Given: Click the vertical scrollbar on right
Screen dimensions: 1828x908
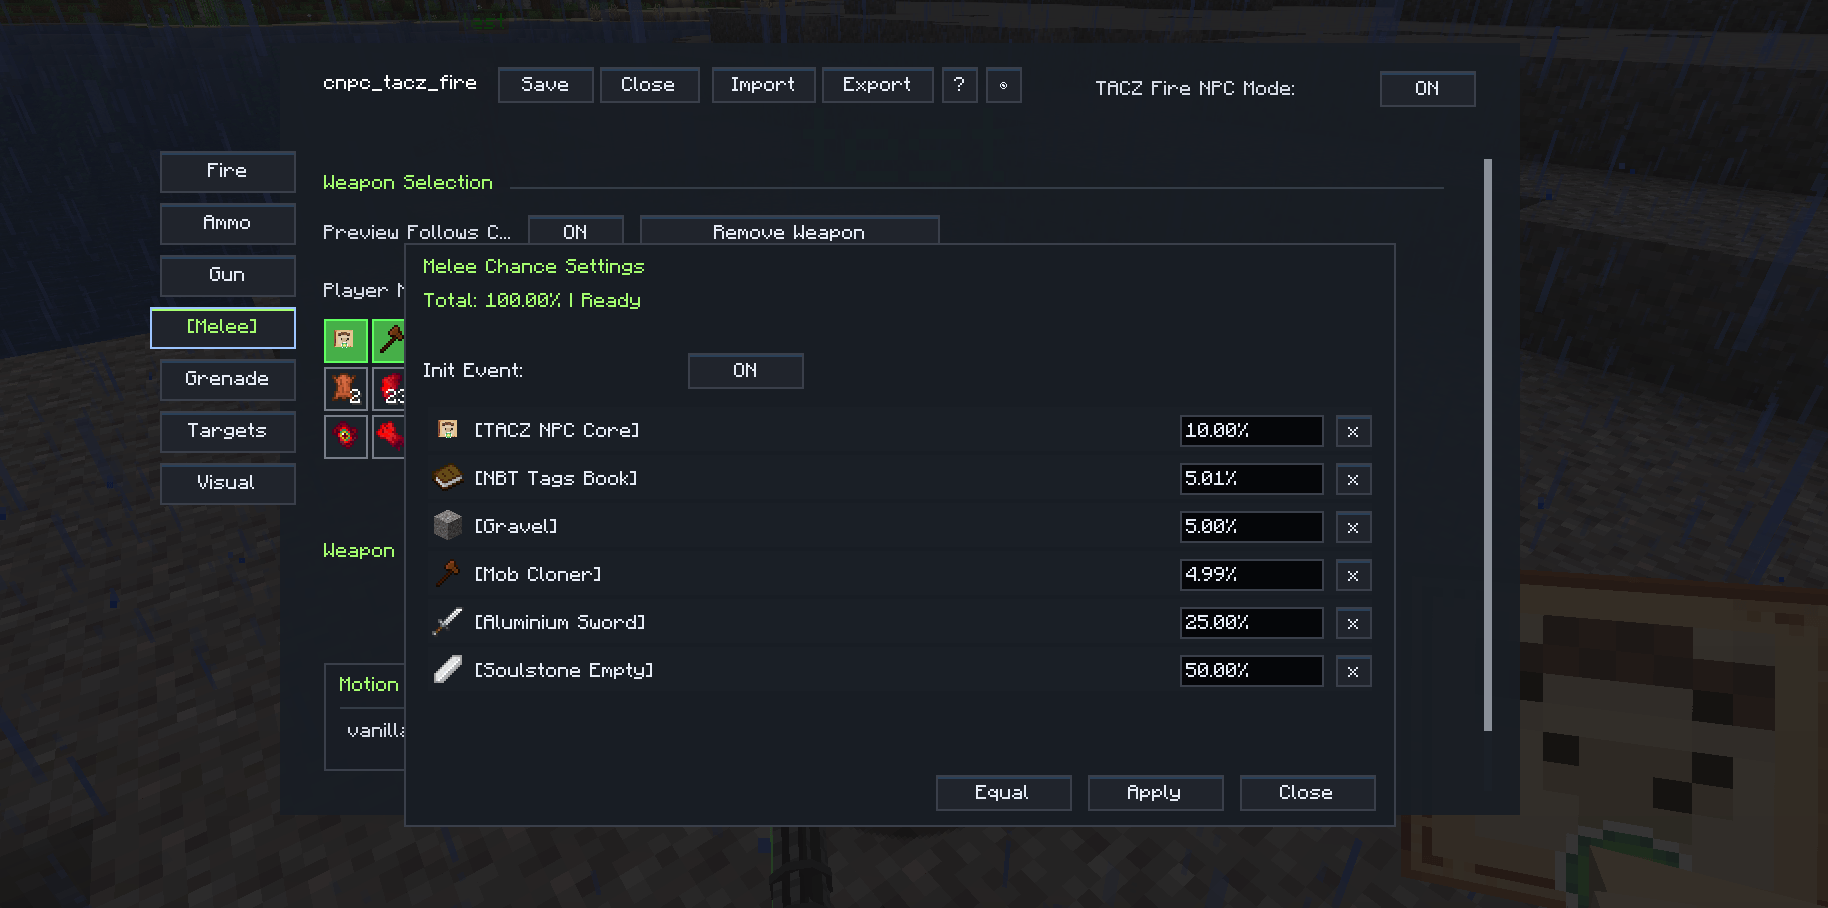Looking at the screenshot, I should click(1488, 445).
